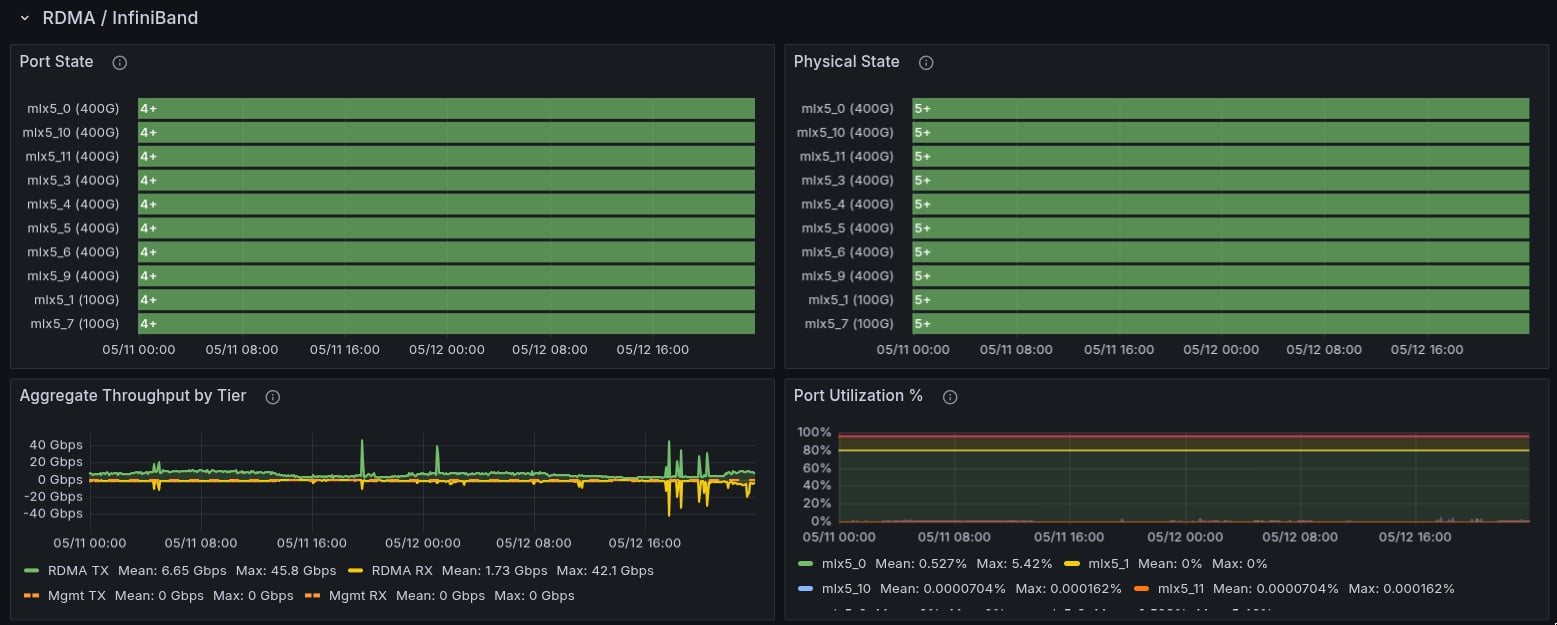Click the mlx5_10 (400G) label in Physical State
The width and height of the screenshot is (1557, 625).
(845, 132)
